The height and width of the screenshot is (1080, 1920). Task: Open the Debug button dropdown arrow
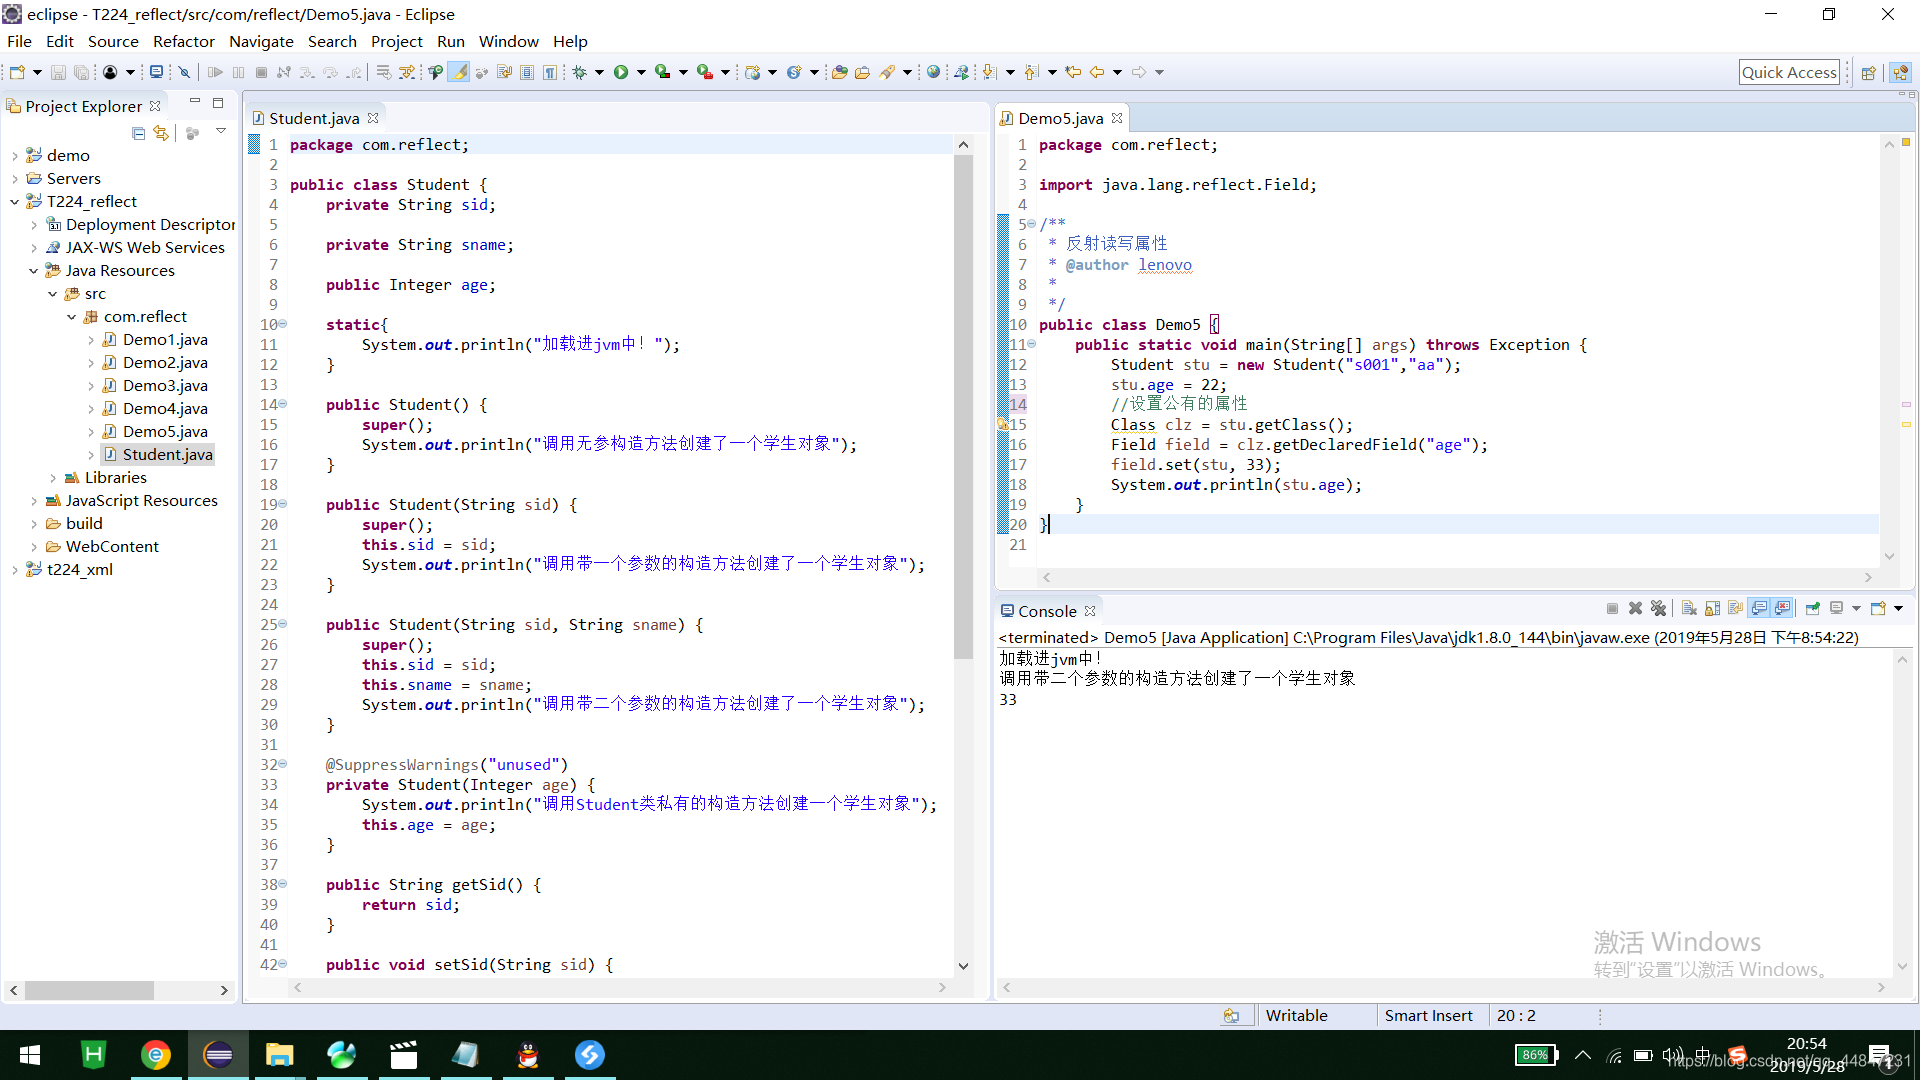click(x=599, y=72)
